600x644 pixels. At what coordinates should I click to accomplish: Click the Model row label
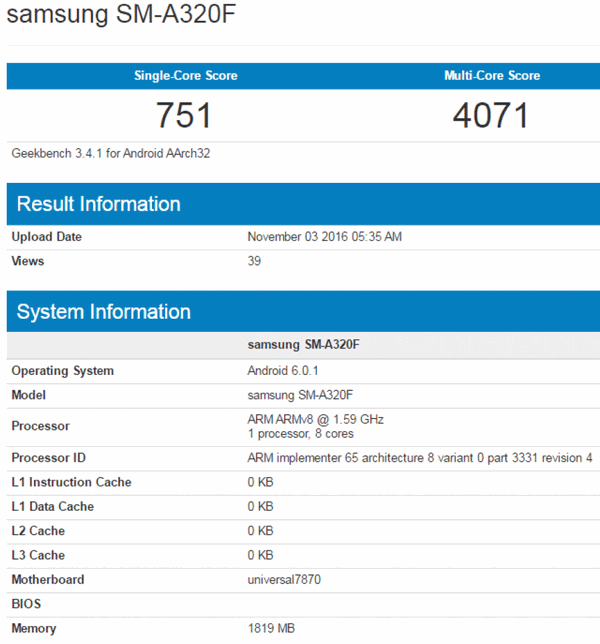pos(28,395)
